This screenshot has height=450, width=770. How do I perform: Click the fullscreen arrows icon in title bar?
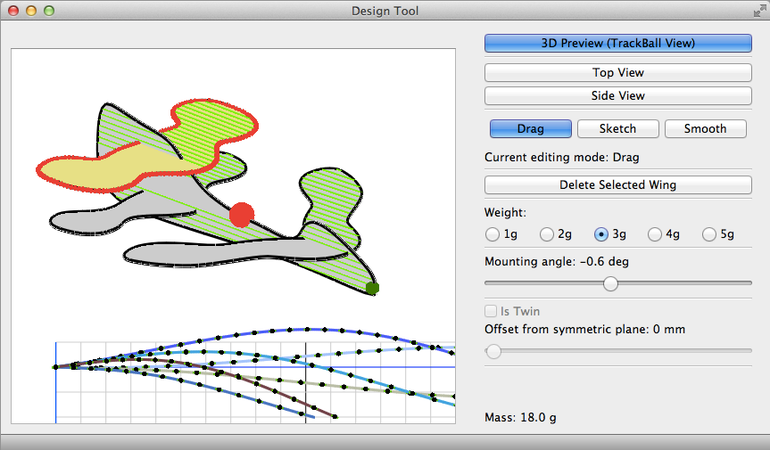pyautogui.click(x=757, y=10)
